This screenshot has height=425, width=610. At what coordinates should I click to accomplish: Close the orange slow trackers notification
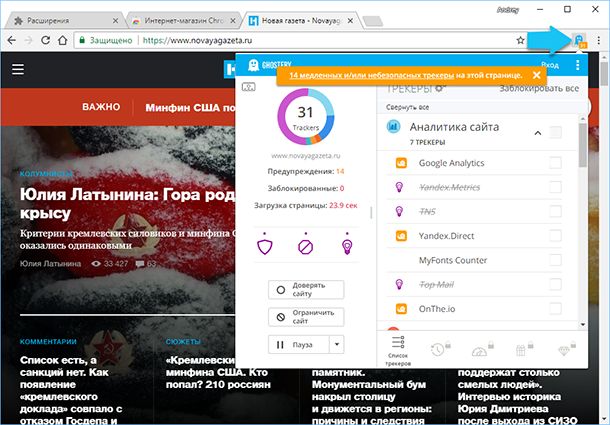[537, 75]
